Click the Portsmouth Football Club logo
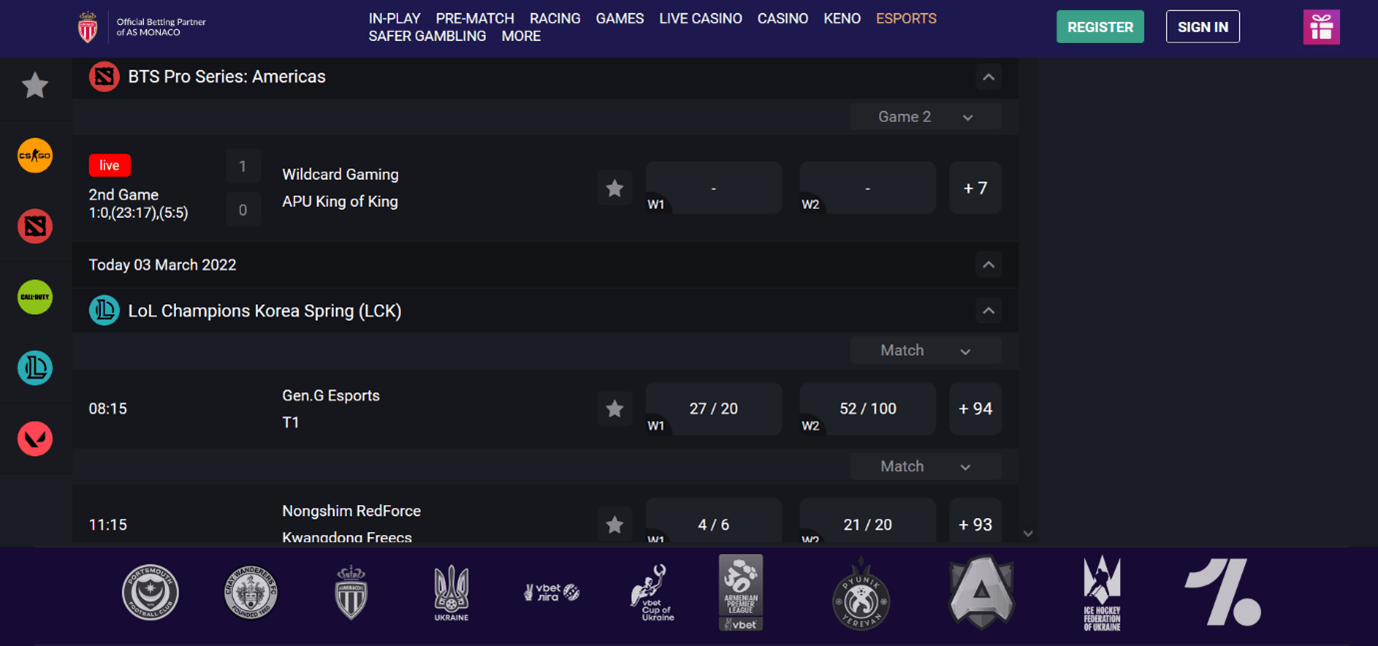This screenshot has height=646, width=1378. coord(150,592)
